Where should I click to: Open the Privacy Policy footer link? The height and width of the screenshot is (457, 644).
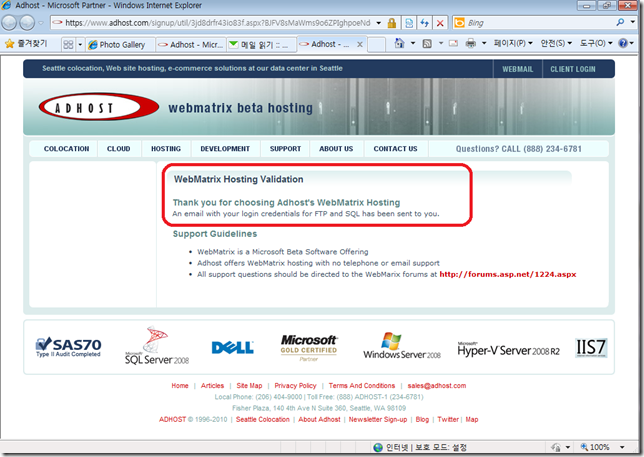[295, 386]
